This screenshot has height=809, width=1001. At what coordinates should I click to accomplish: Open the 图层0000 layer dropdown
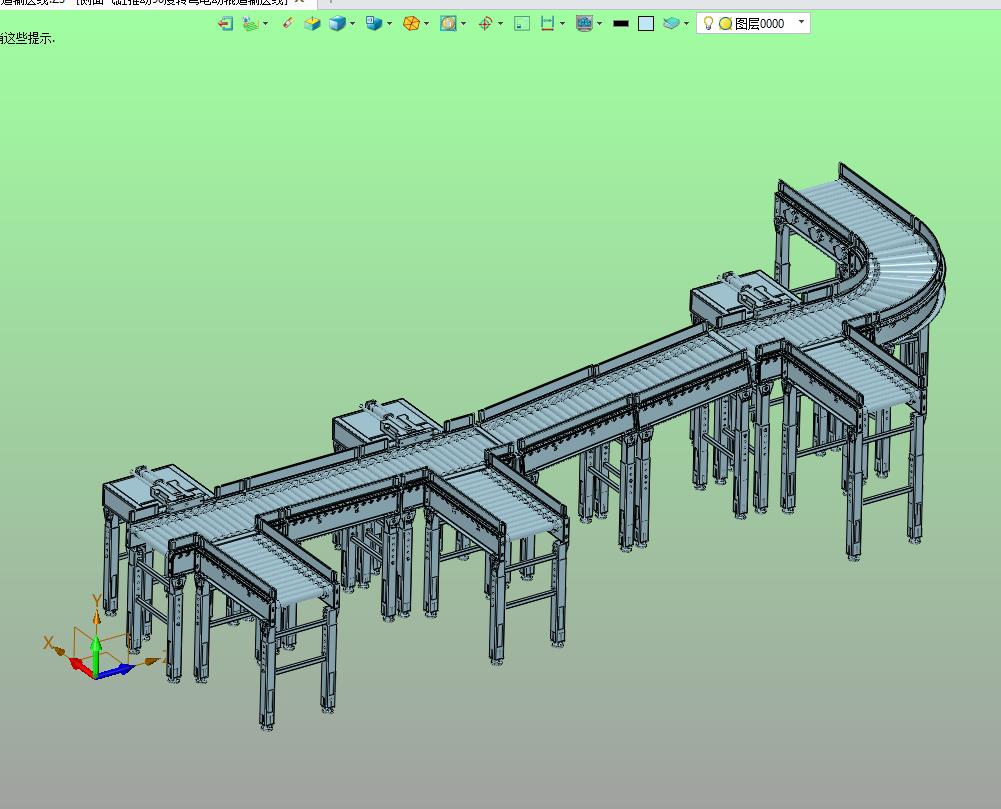(x=801, y=22)
